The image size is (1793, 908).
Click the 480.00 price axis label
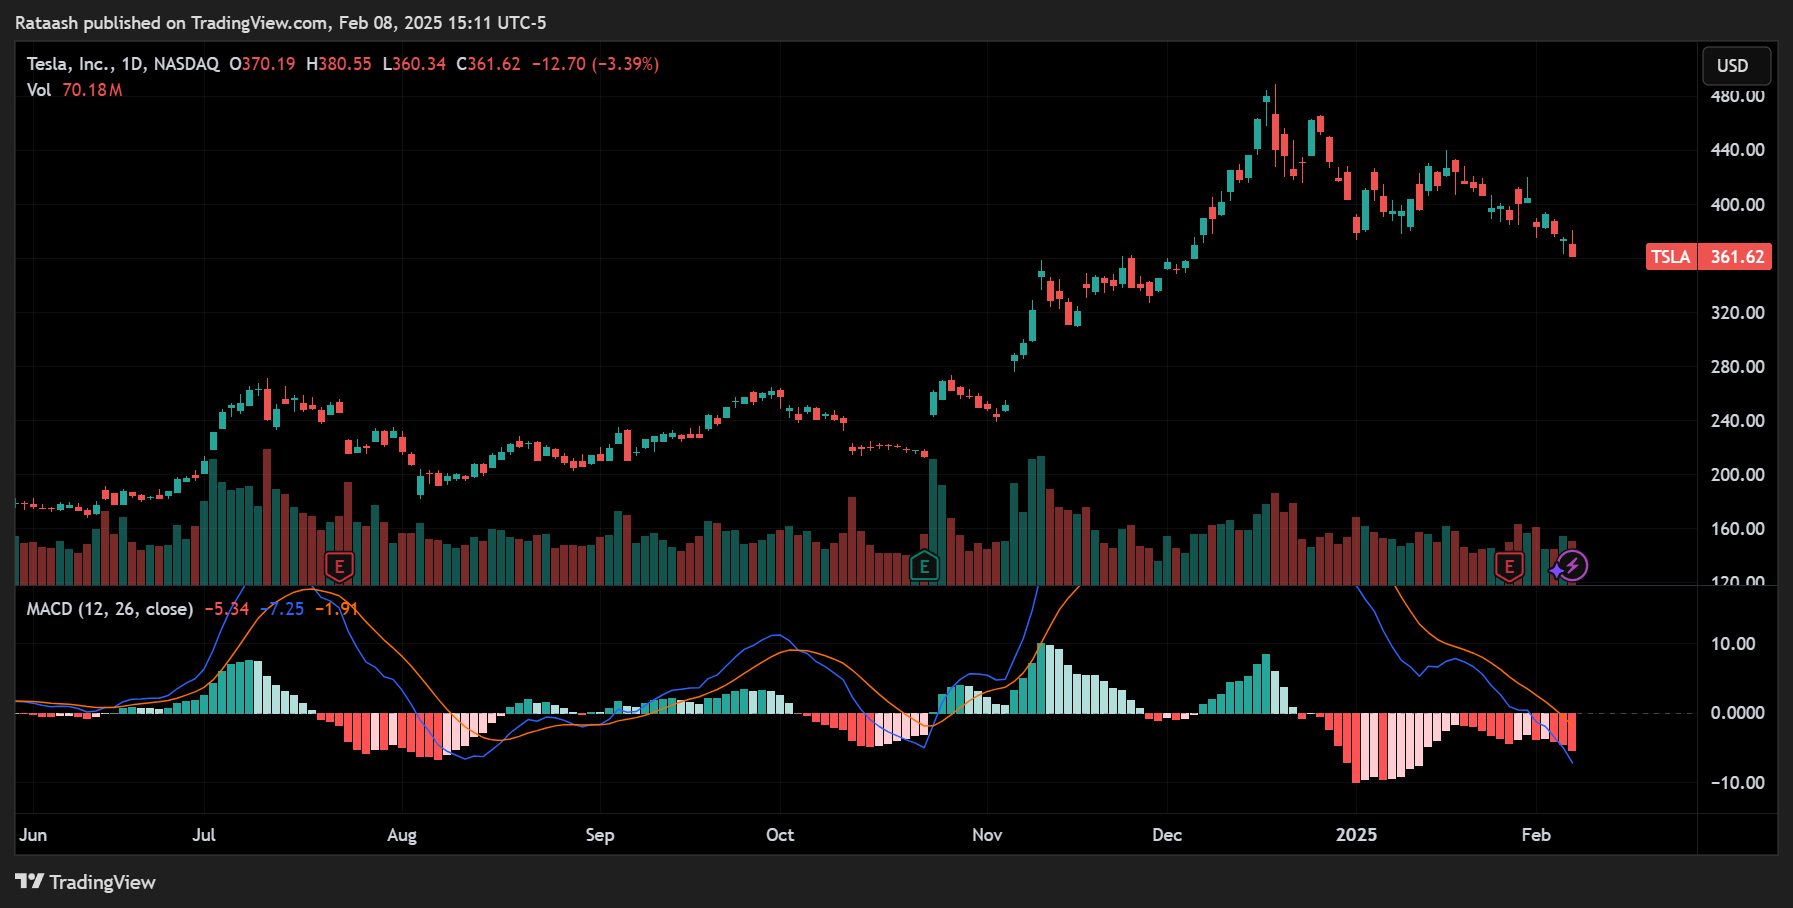click(x=1737, y=96)
